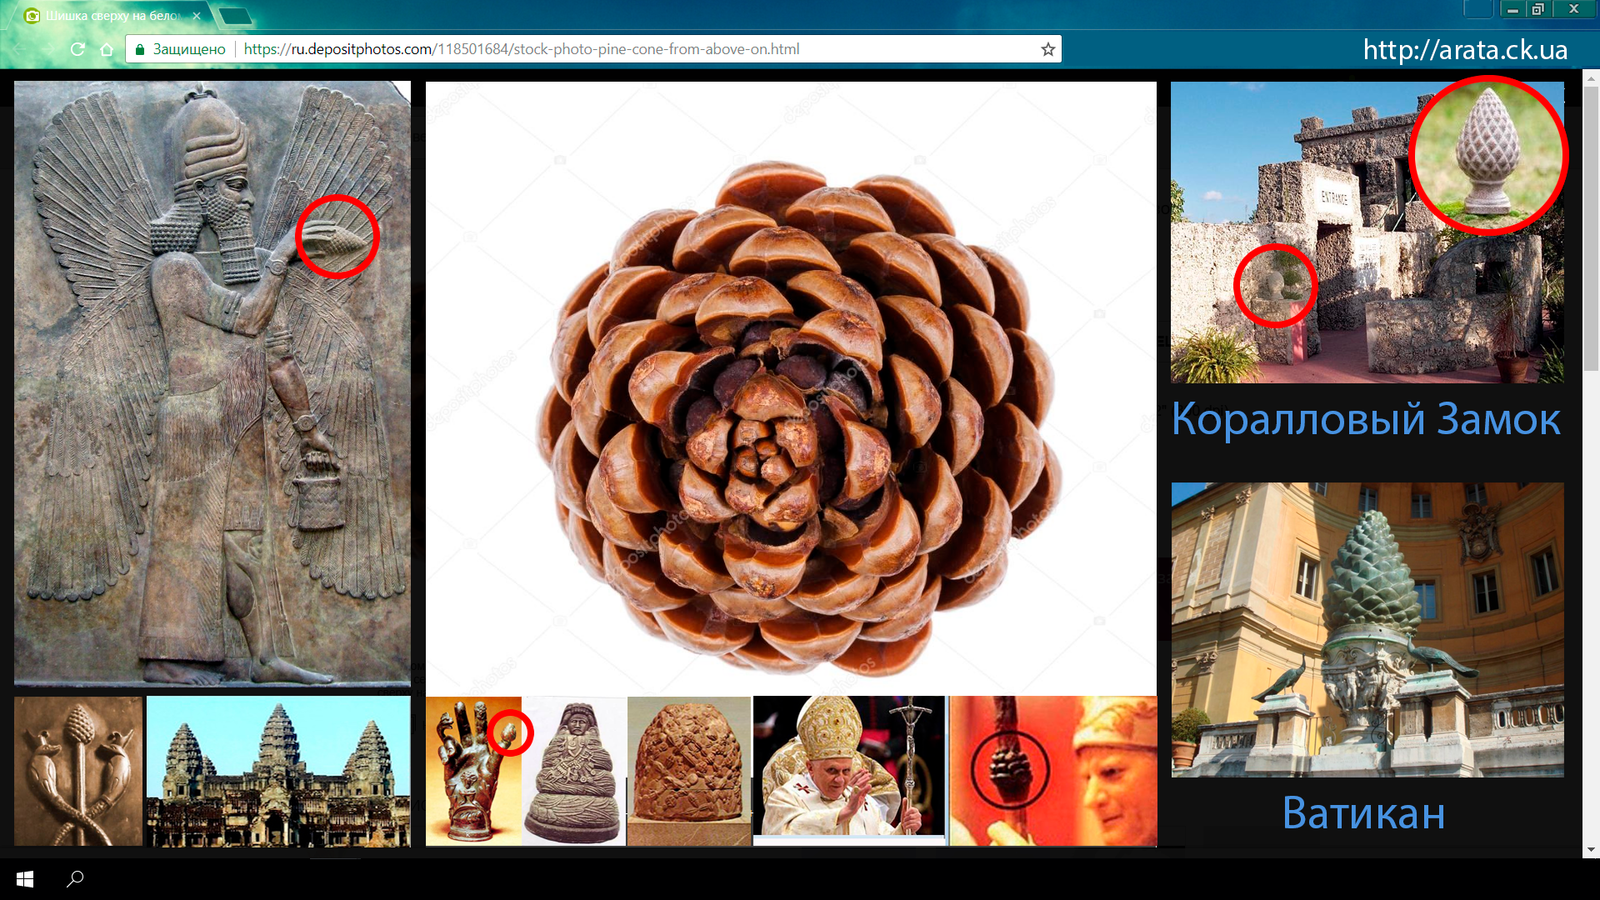Click the 'Ватикан' caption
Screen dimensions: 1600x900
pos(1364,813)
